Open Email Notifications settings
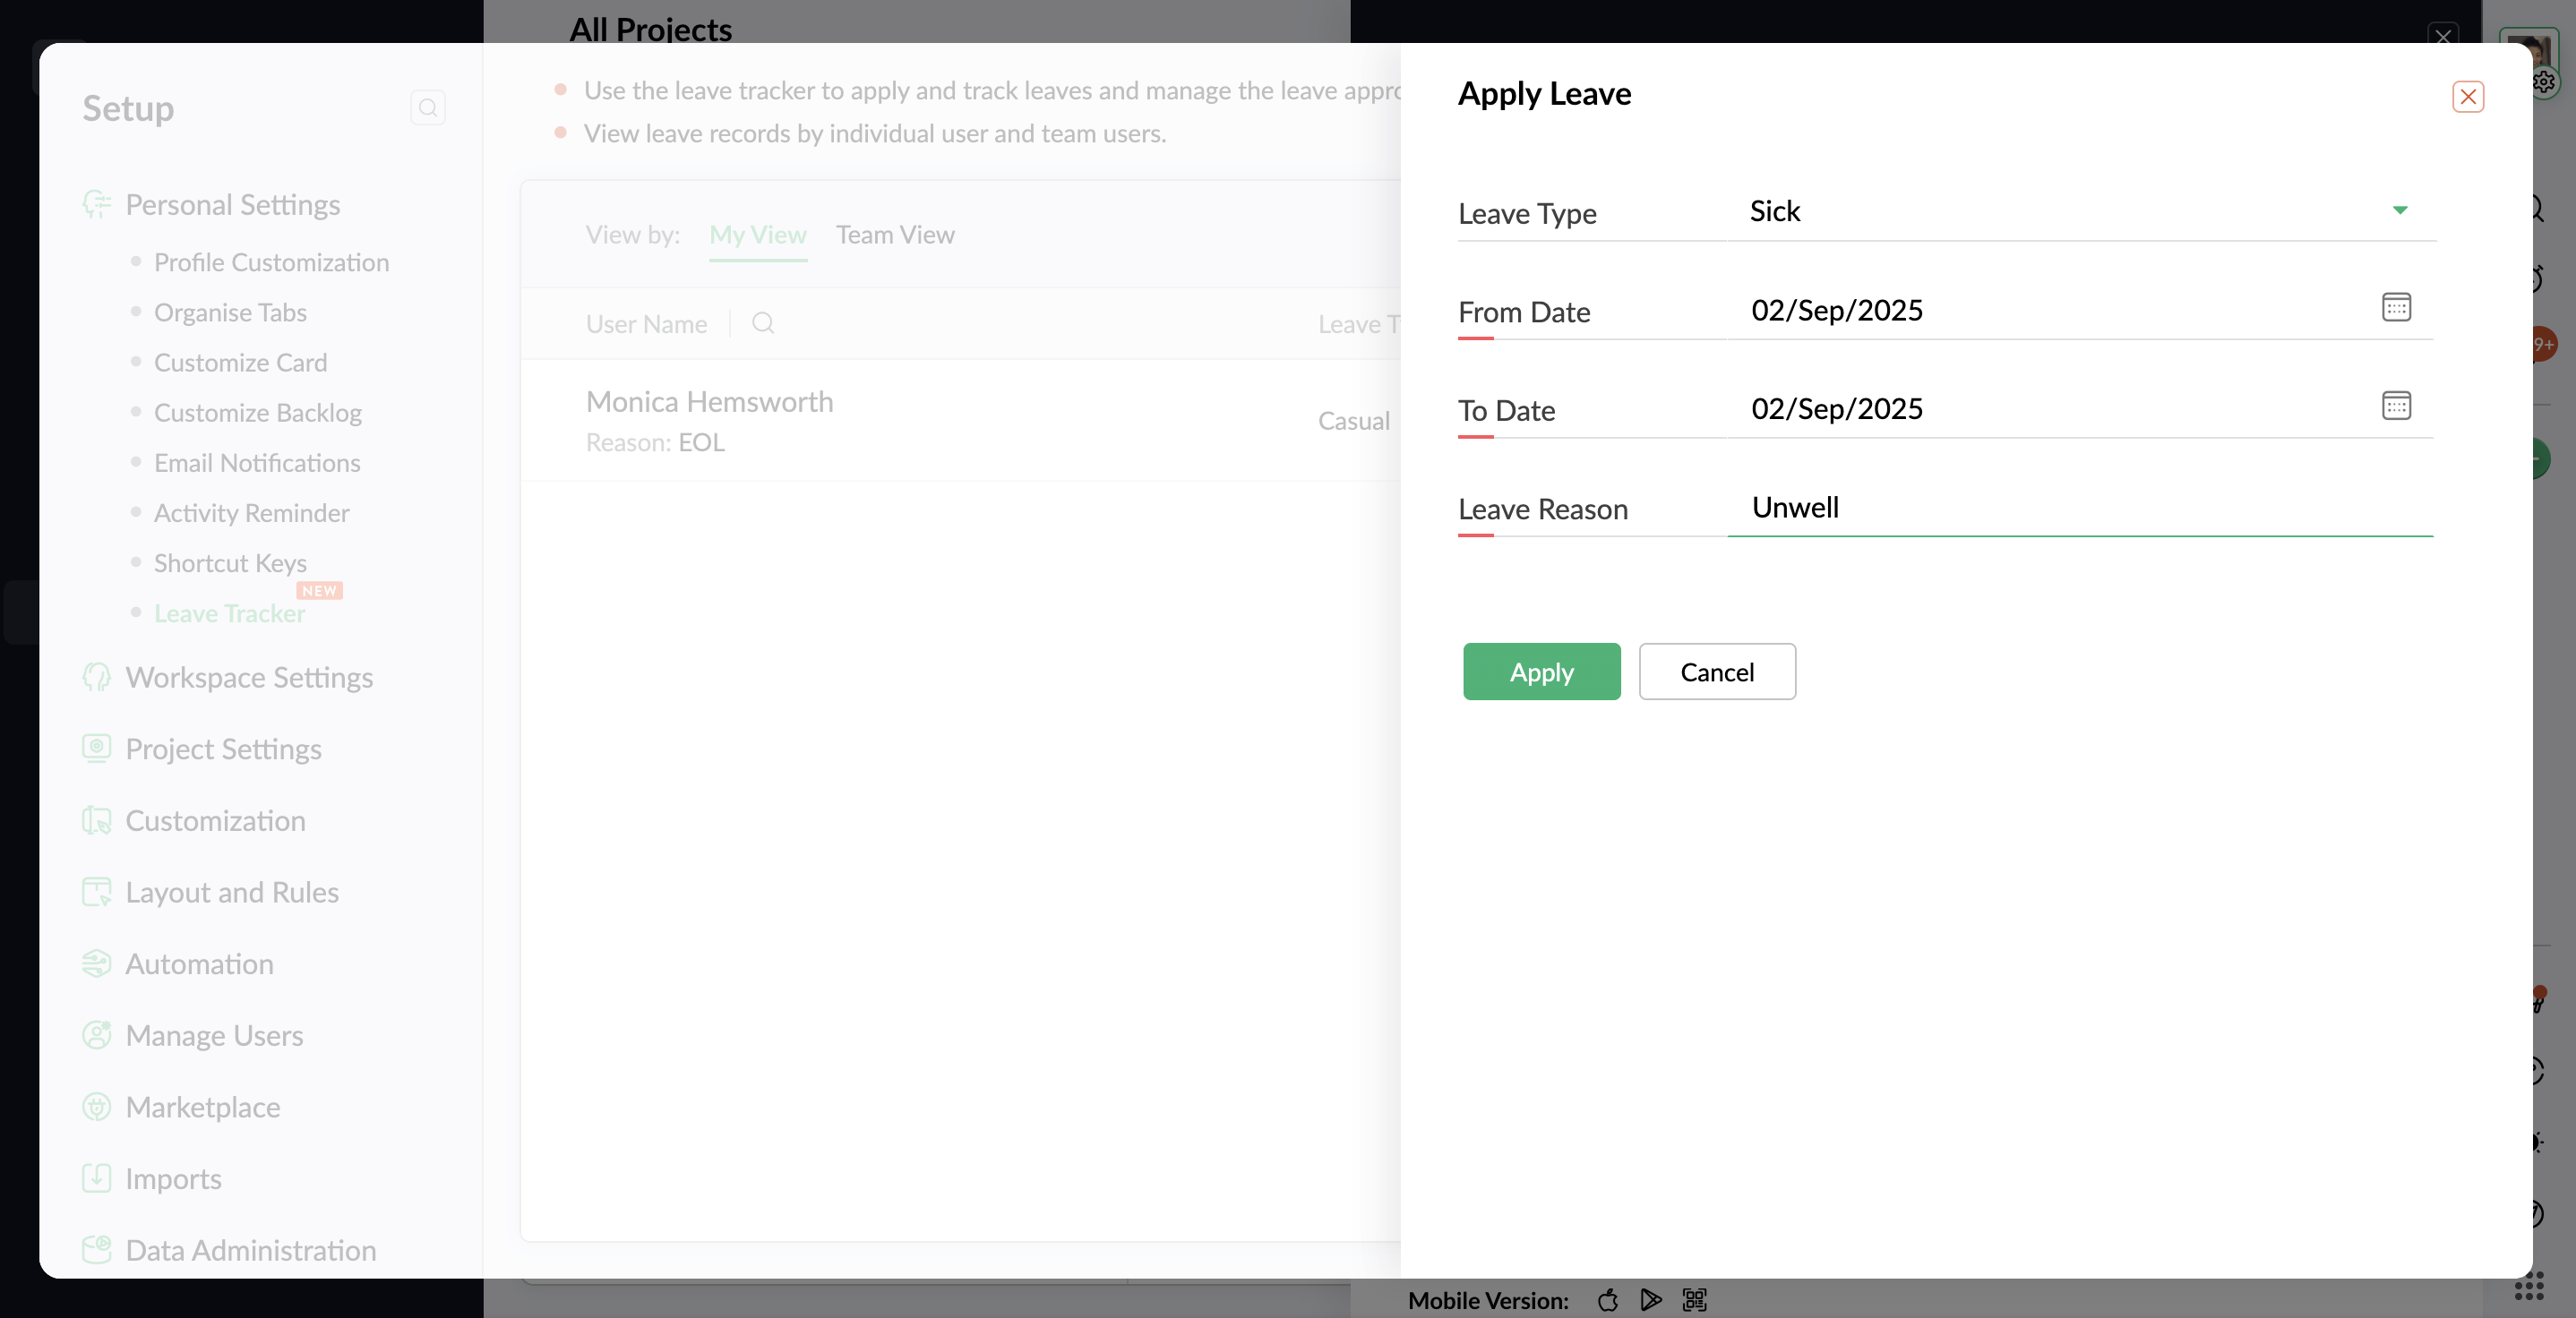 [257, 463]
